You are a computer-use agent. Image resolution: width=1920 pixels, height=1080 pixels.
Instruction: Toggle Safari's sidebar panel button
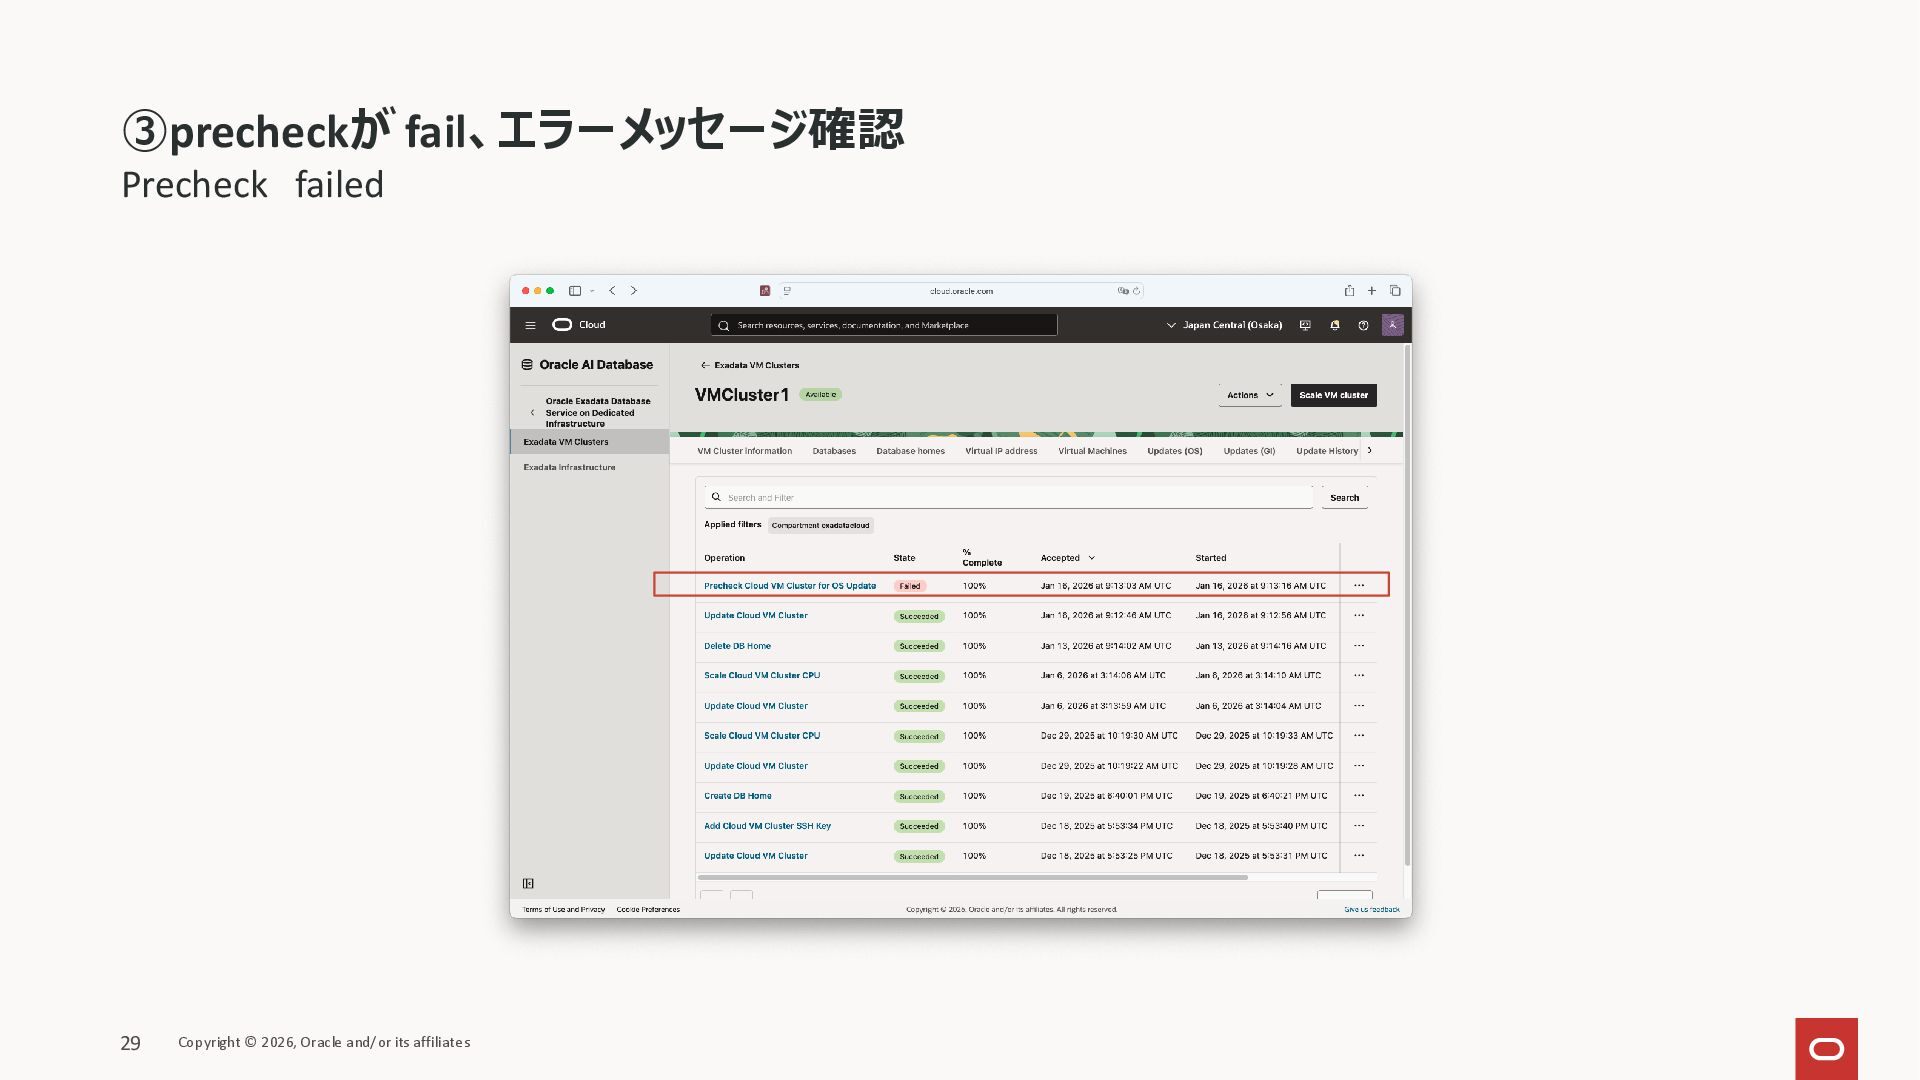(575, 291)
